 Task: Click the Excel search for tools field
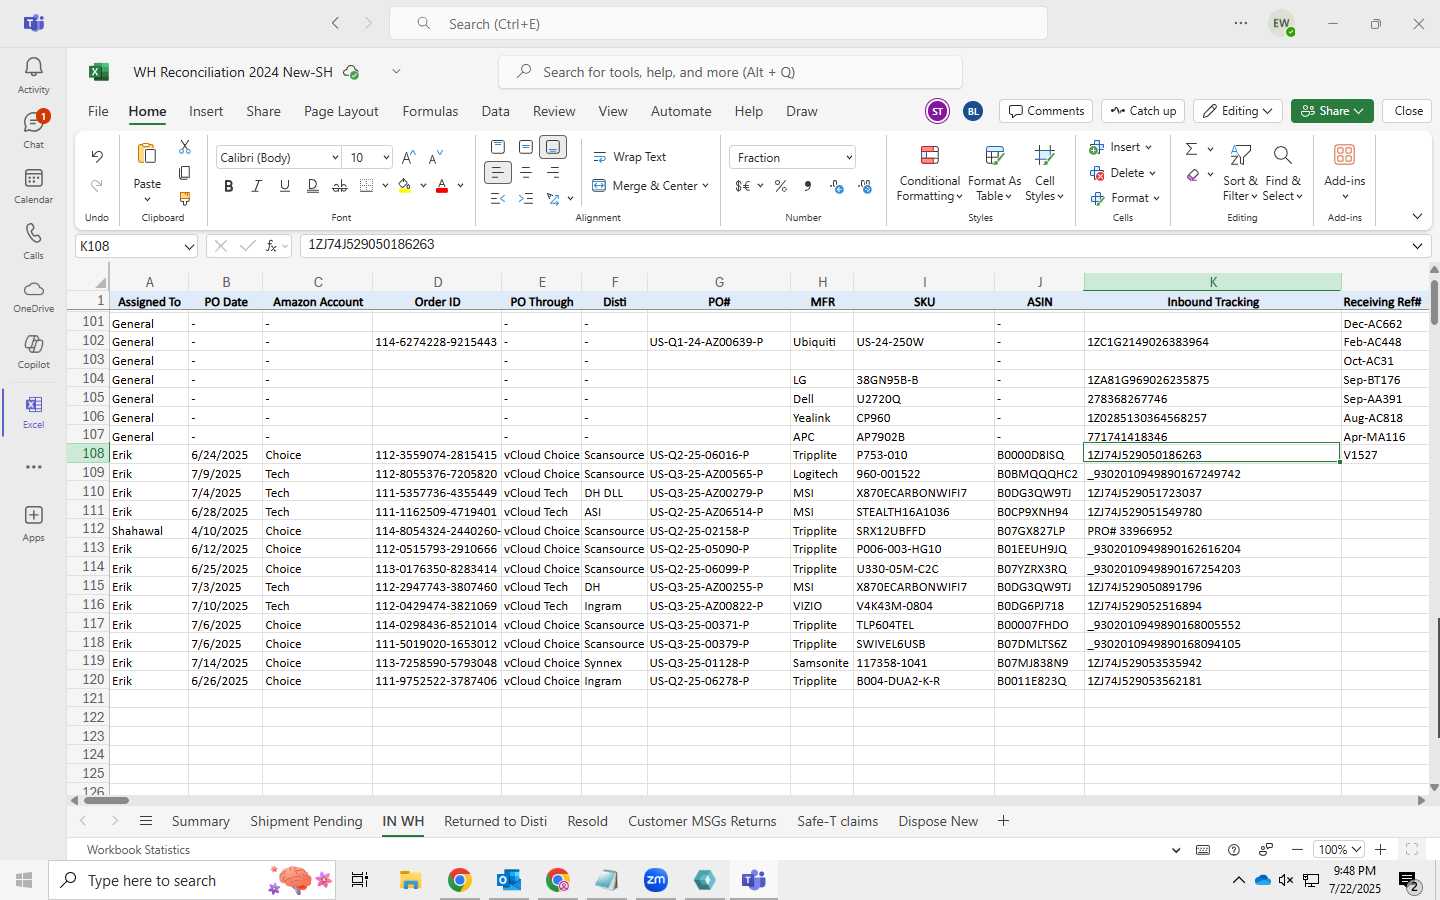(730, 72)
